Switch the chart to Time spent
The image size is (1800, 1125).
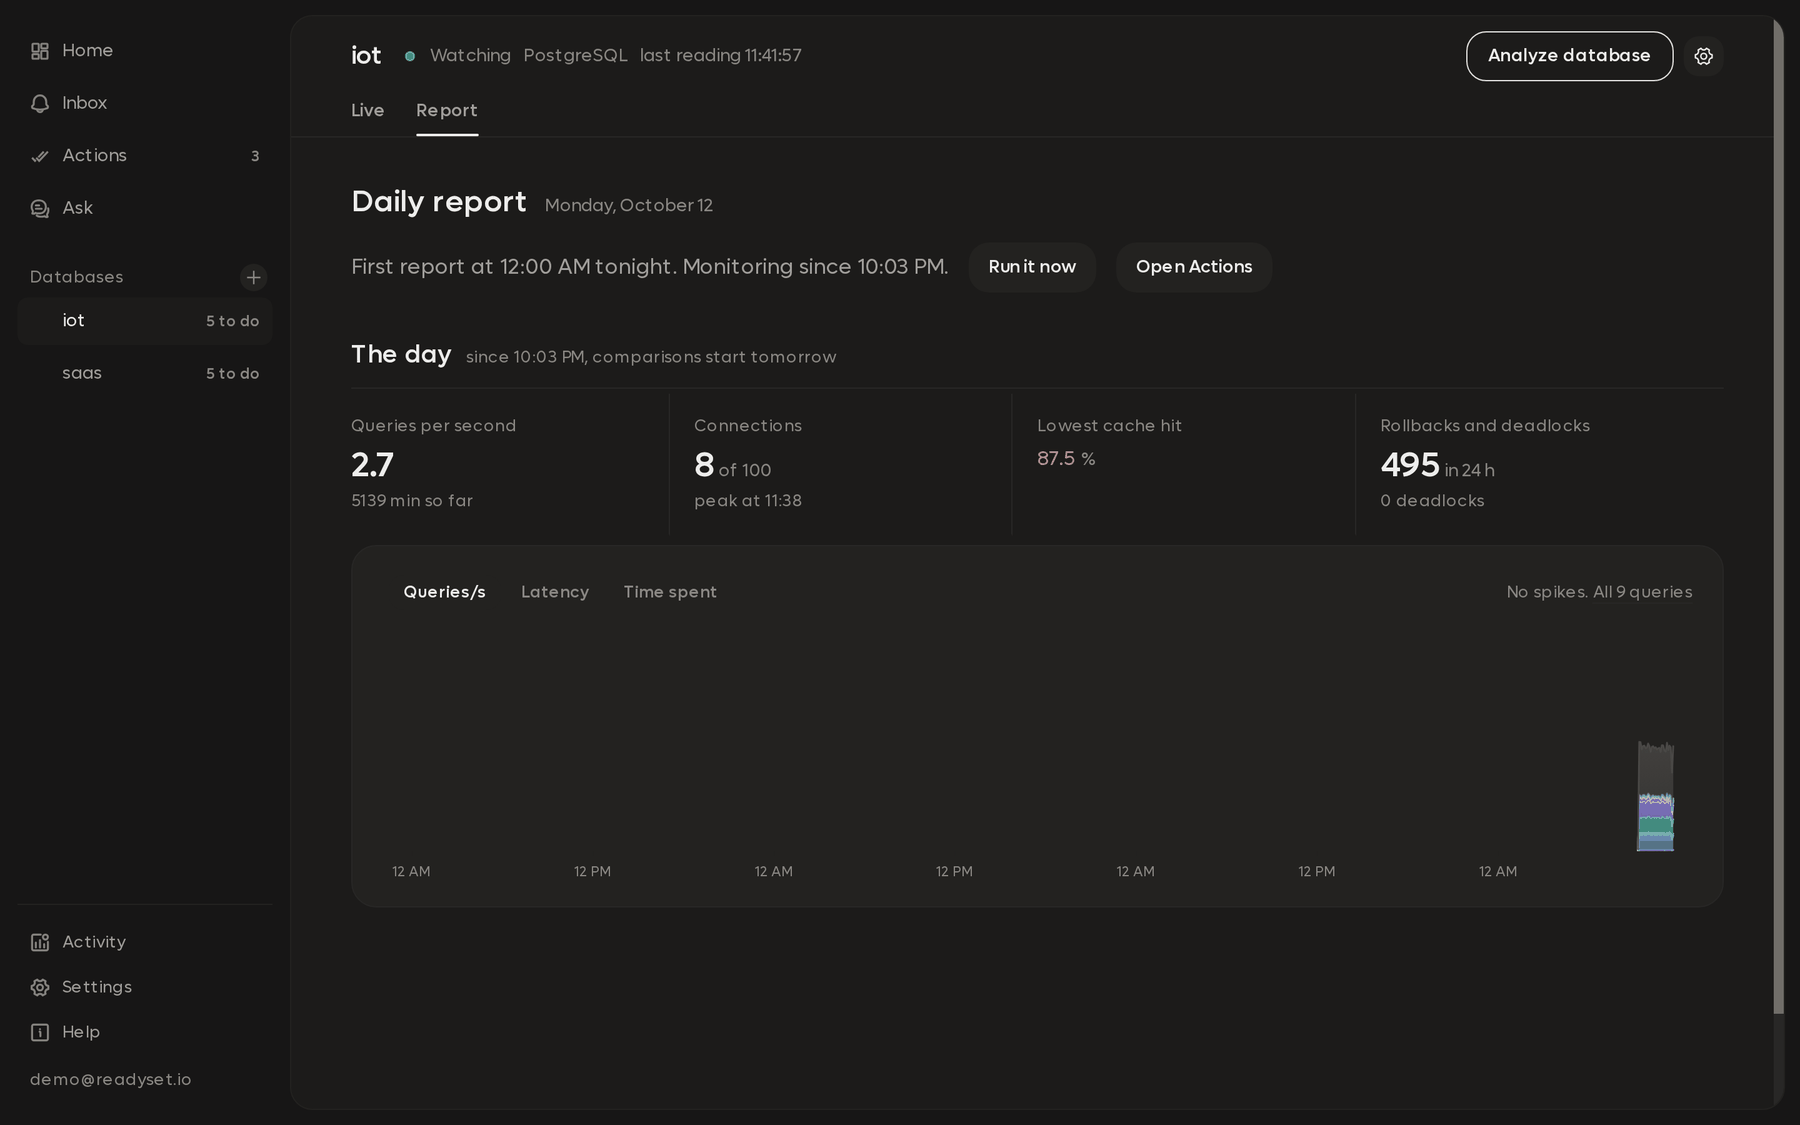click(x=670, y=592)
